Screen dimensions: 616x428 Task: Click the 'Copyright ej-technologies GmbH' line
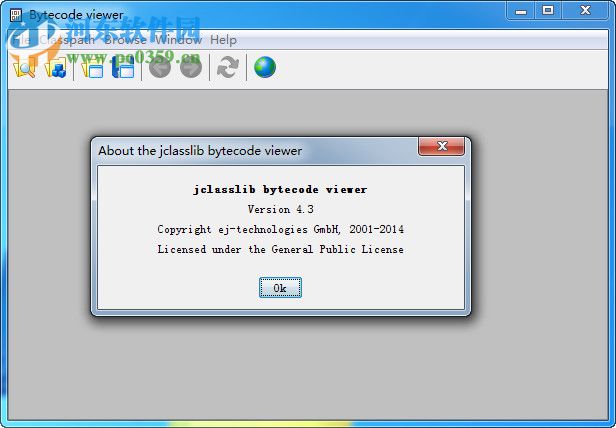click(x=280, y=229)
